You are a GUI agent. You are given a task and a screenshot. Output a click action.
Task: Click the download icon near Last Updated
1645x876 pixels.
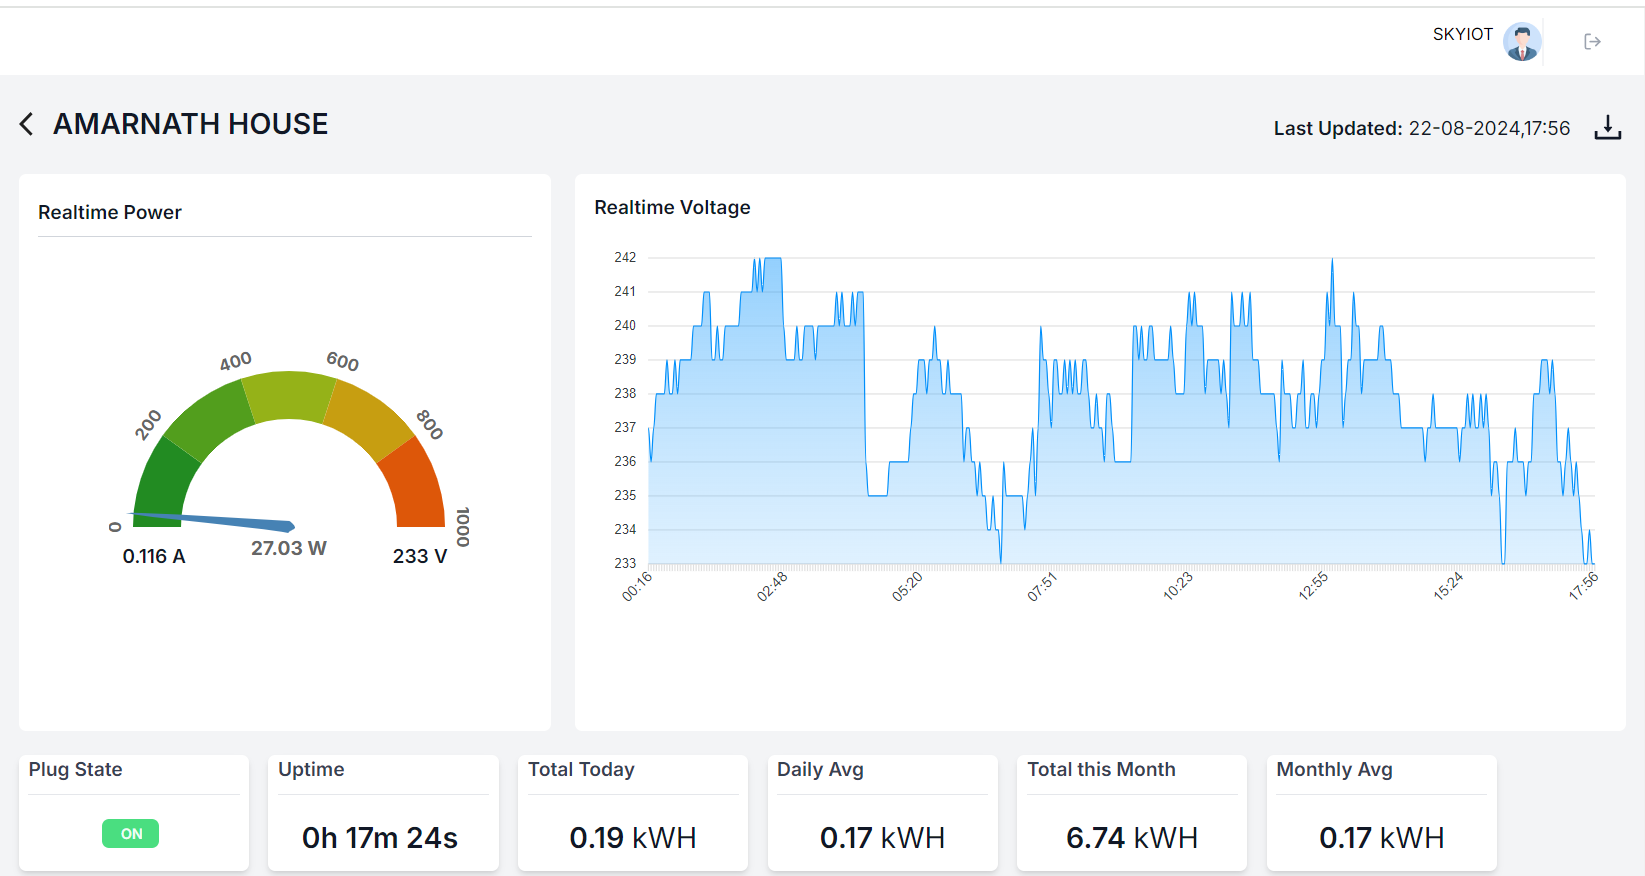point(1607,127)
